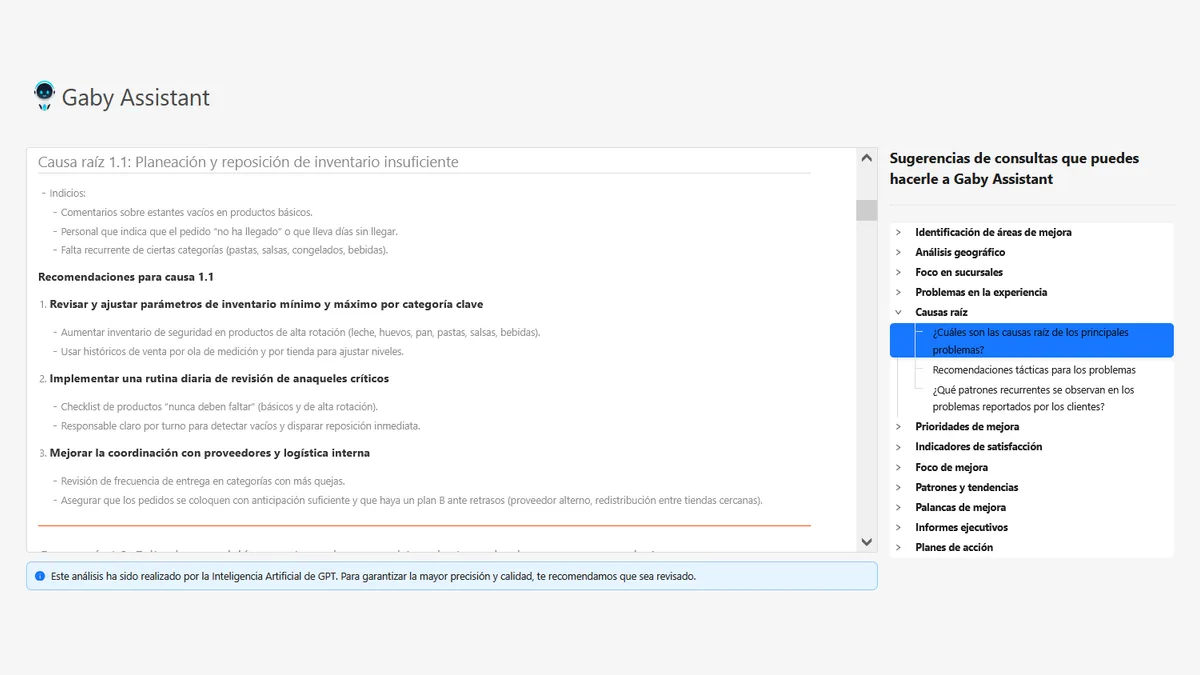Choose Recomendaciones tácticas para los problemas

(x=1034, y=370)
